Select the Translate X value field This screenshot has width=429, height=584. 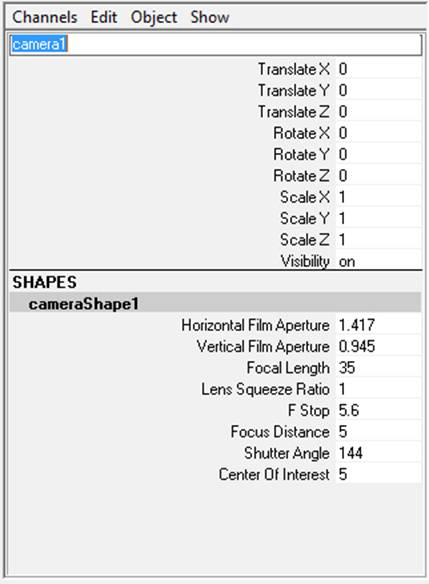(x=379, y=69)
